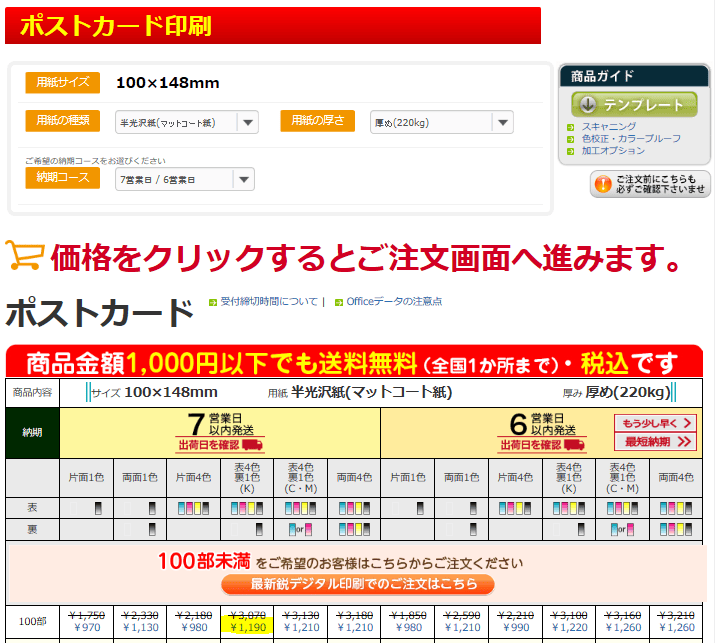Click the orange warning ご注文前に確認 button
The height and width of the screenshot is (643, 715).
click(x=650, y=184)
